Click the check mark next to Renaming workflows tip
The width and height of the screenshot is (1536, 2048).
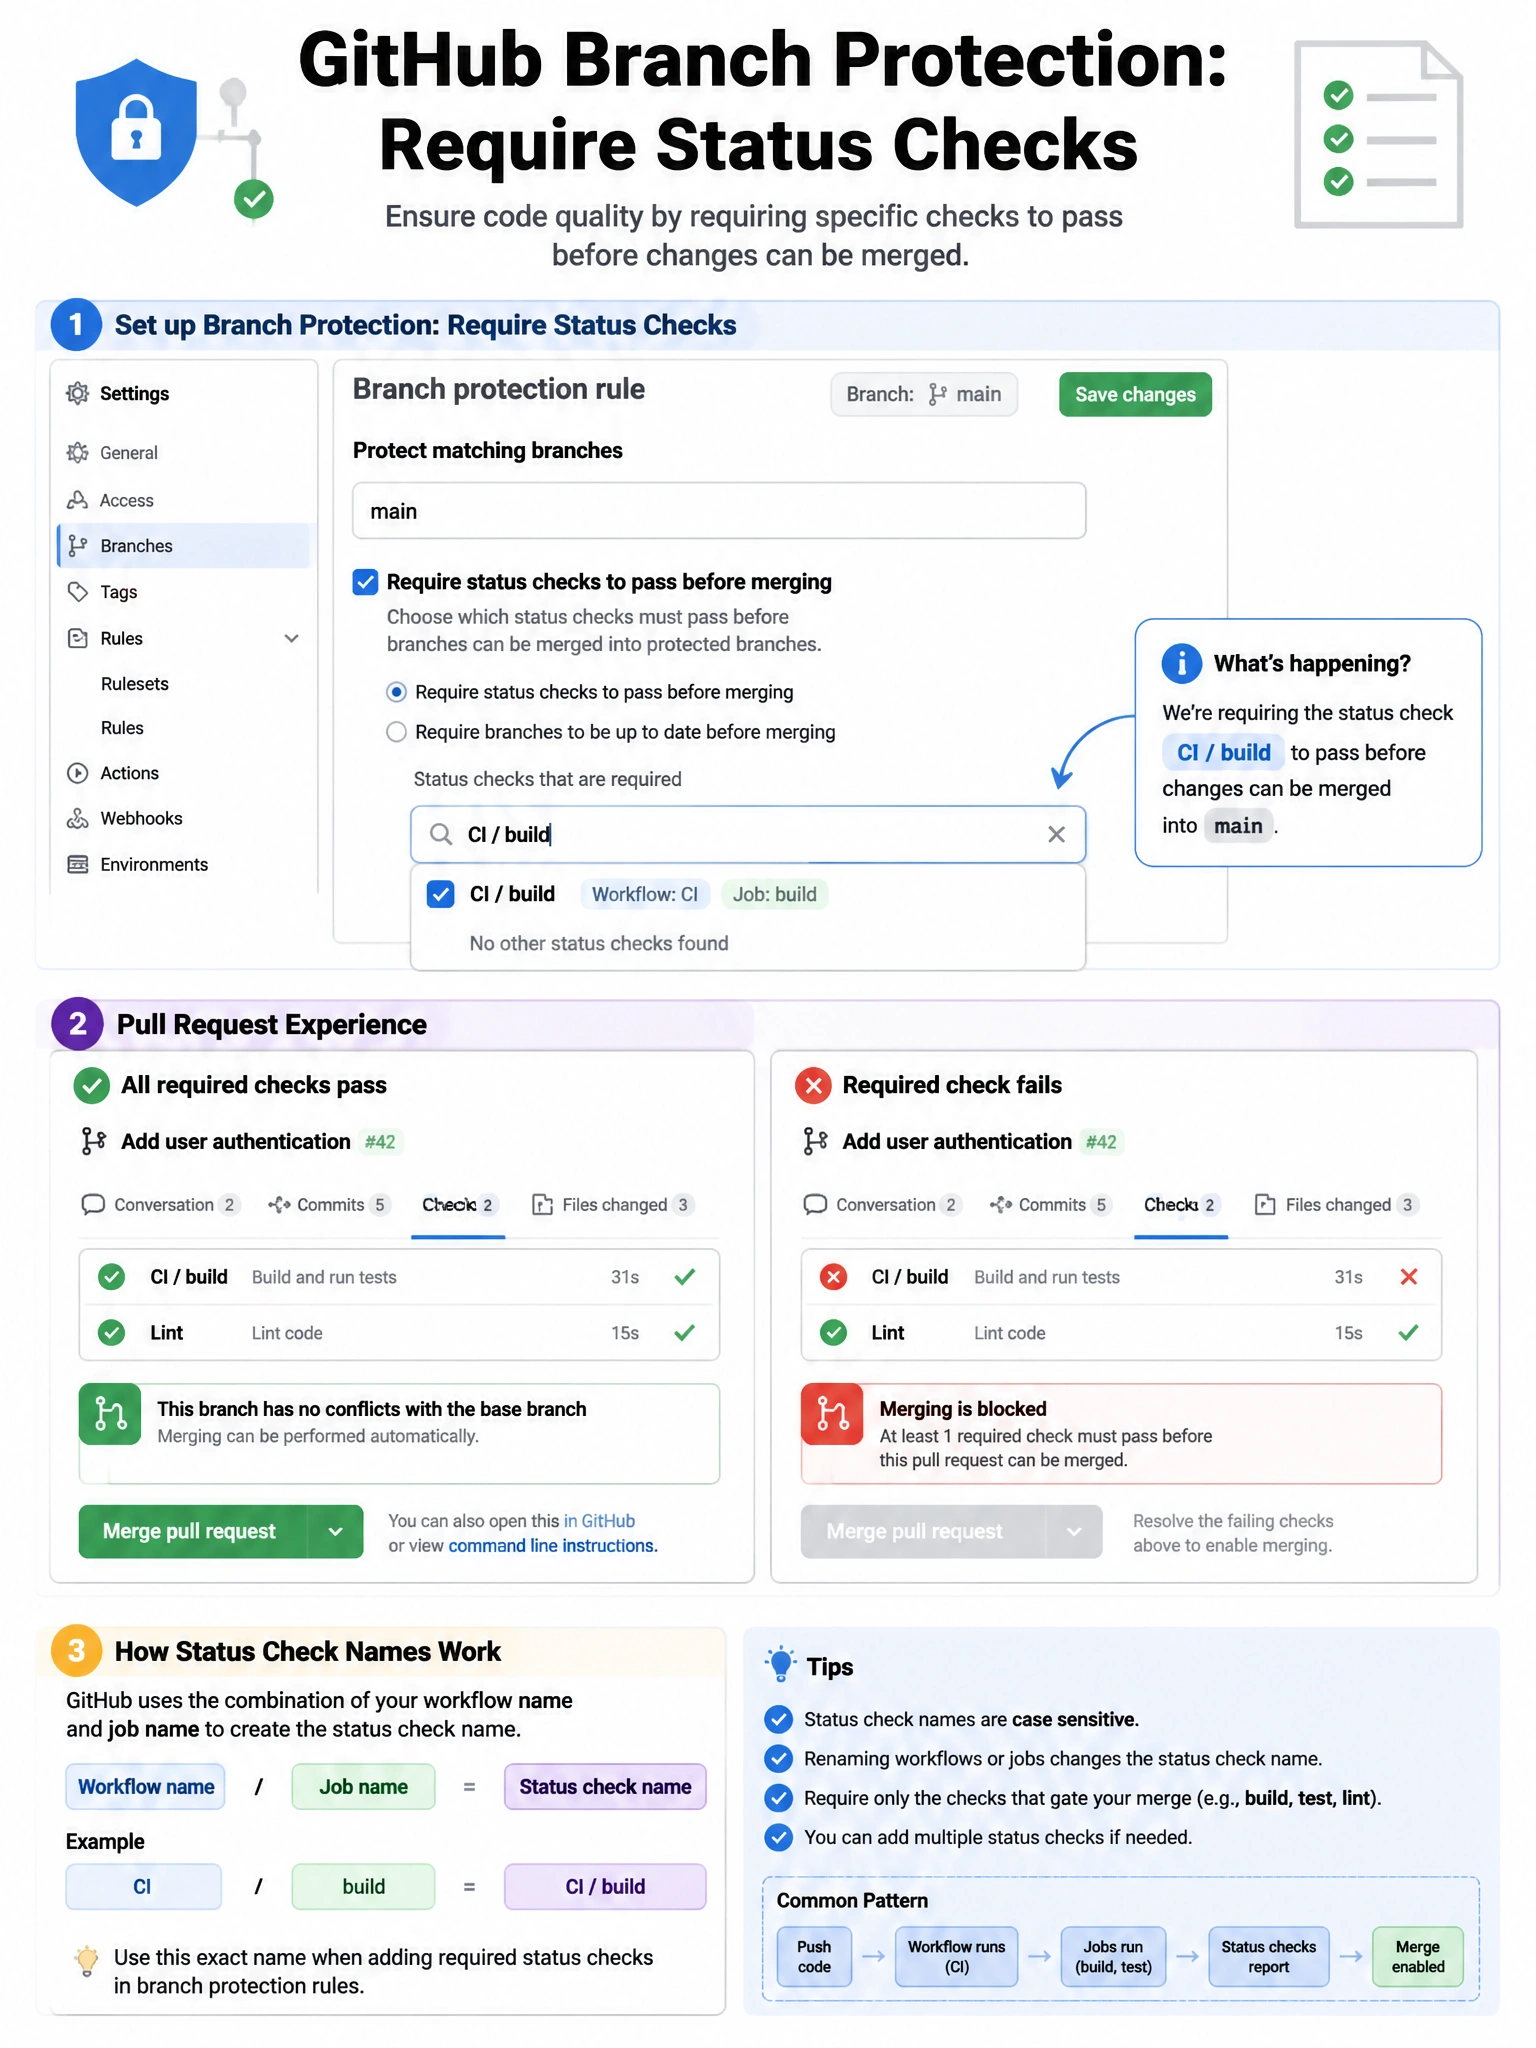pos(778,1758)
